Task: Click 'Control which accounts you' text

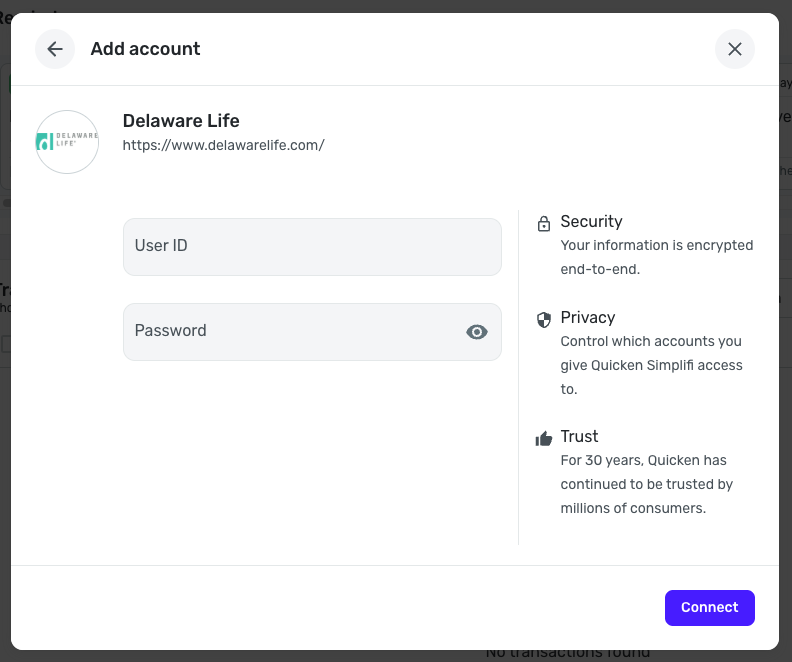Action: tap(651, 341)
